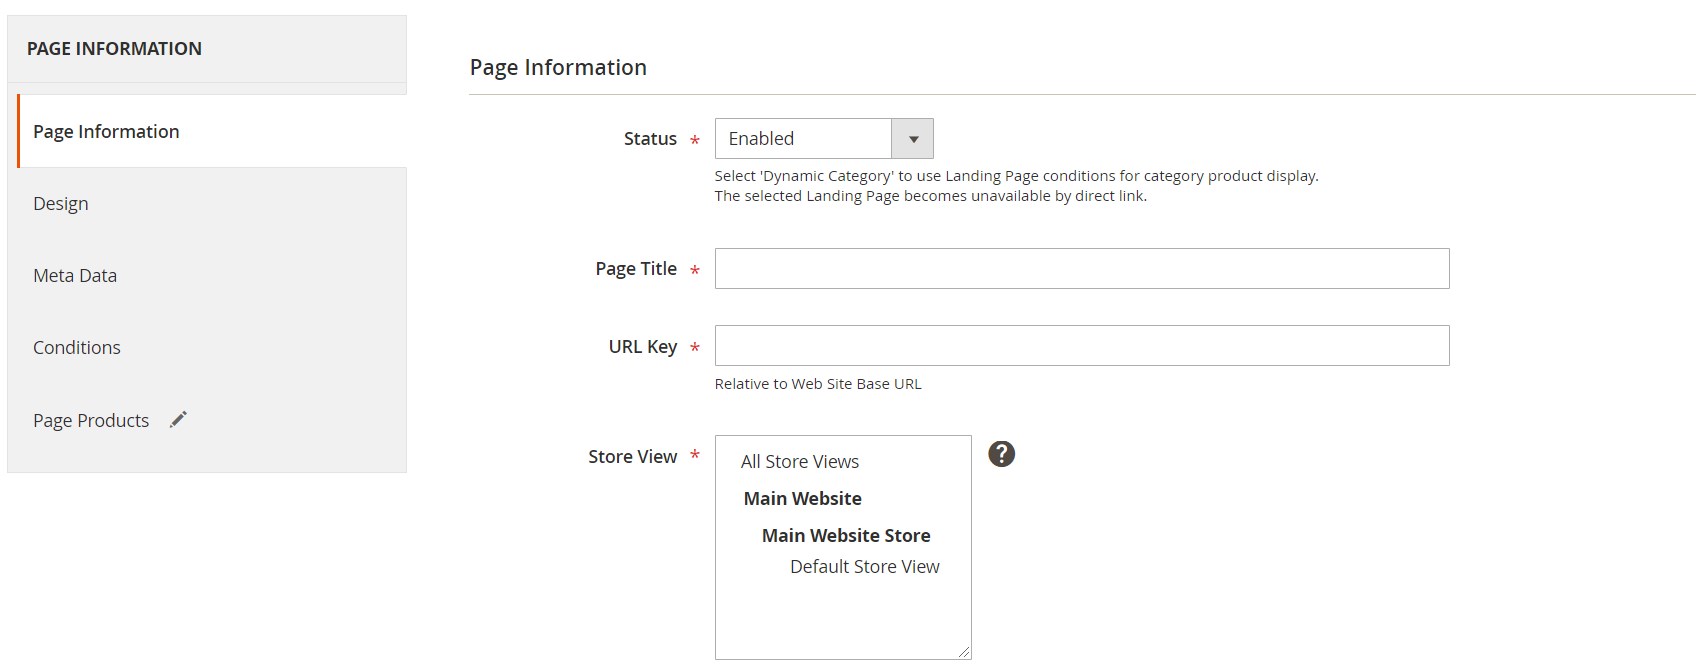Choose Default Store View in list
This screenshot has height=672, width=1704.
[x=865, y=567]
